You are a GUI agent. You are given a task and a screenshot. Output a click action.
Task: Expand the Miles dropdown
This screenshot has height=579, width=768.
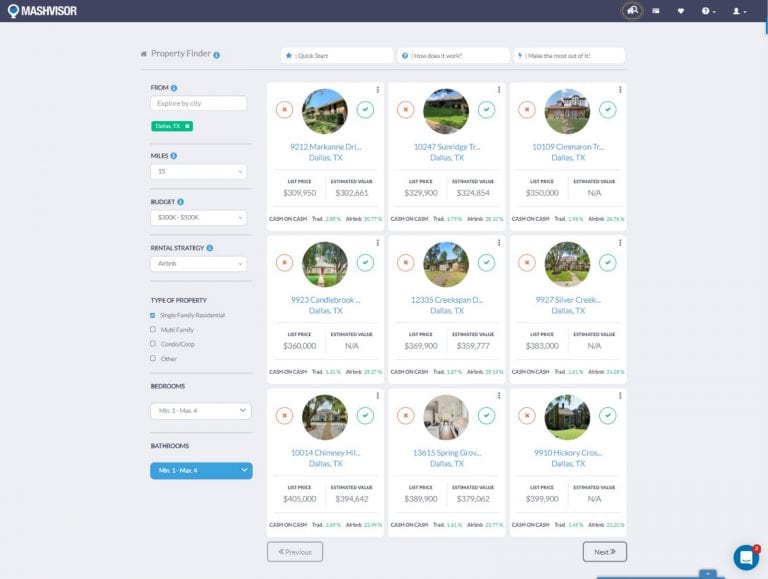(x=198, y=172)
